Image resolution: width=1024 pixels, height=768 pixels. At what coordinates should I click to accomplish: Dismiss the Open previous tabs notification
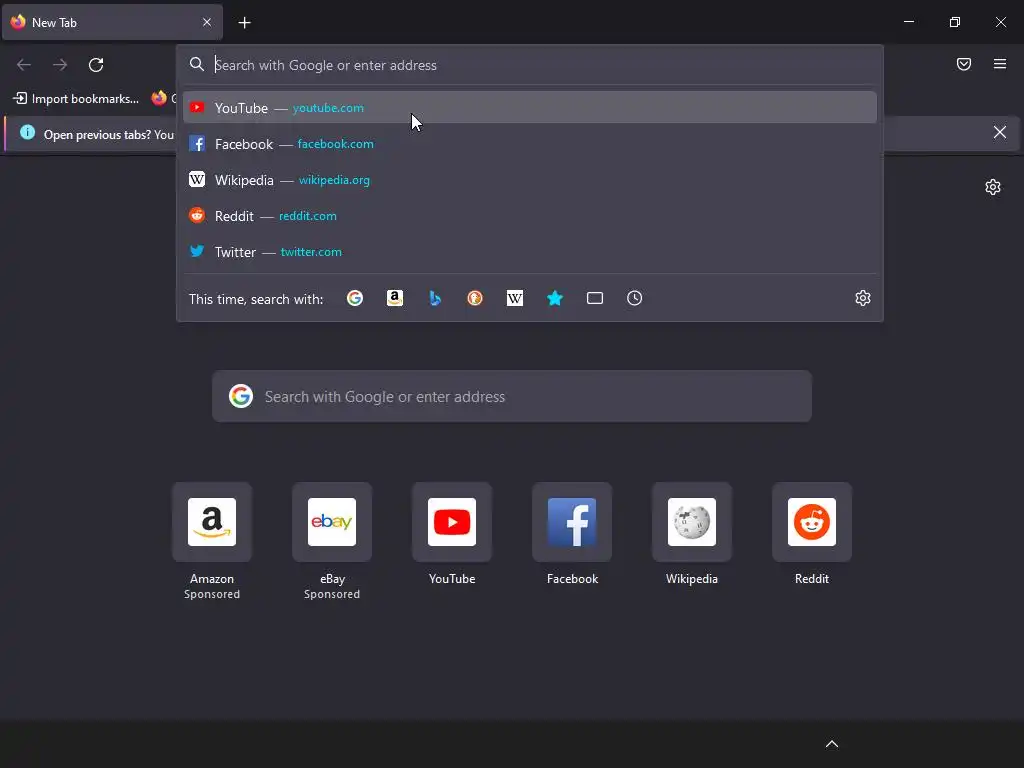999,133
